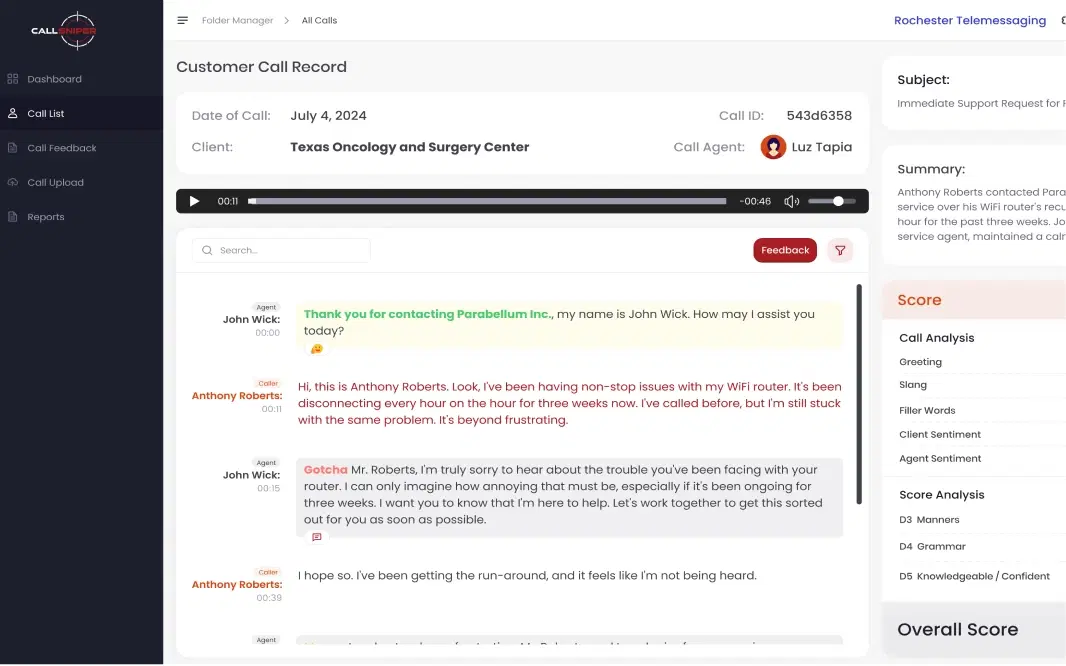This screenshot has width=1066, height=666.
Task: Click the date July 4, 2024
Action: 328,116
